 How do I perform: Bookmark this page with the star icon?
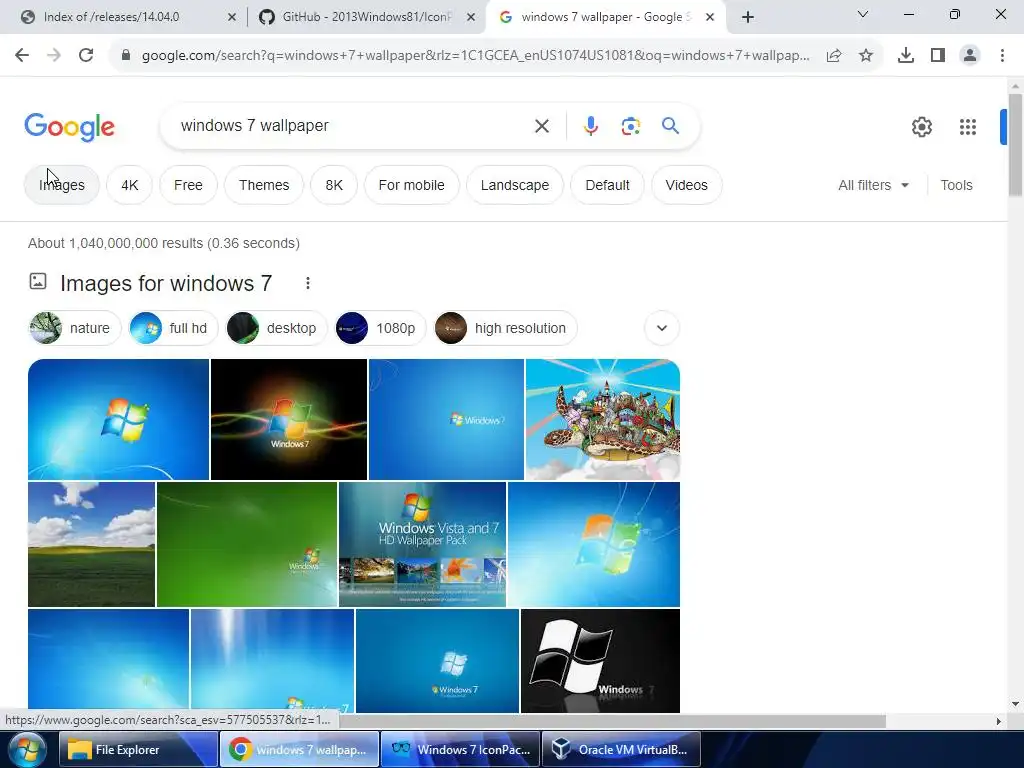coord(866,56)
